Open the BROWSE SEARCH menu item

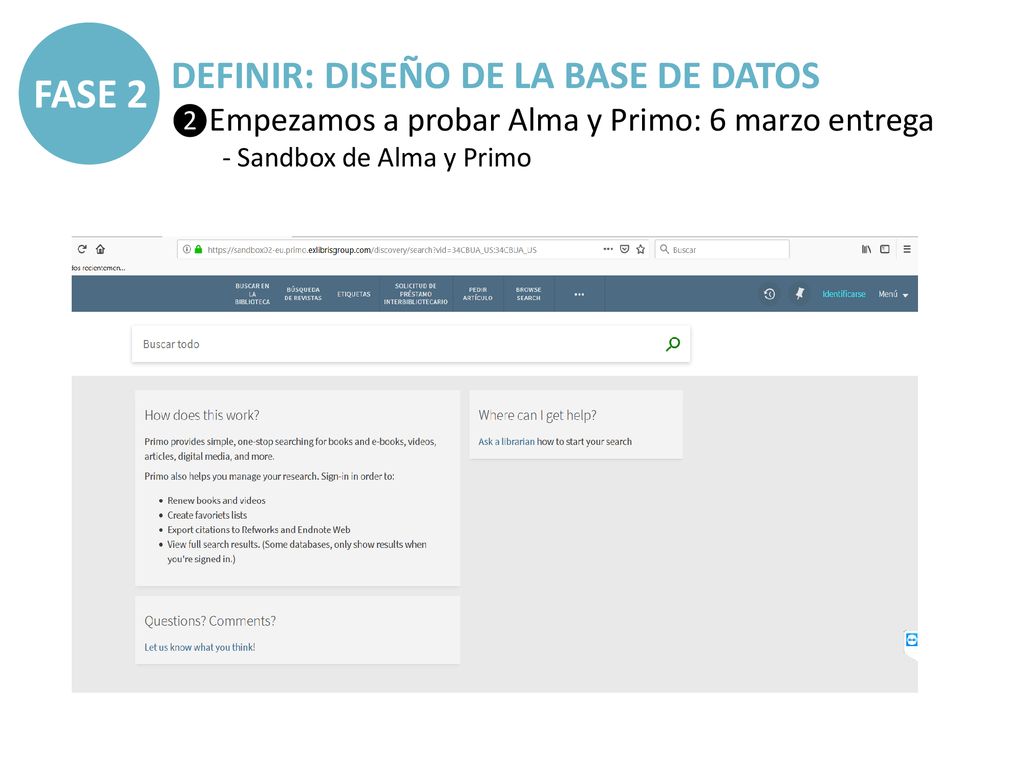[x=528, y=294]
